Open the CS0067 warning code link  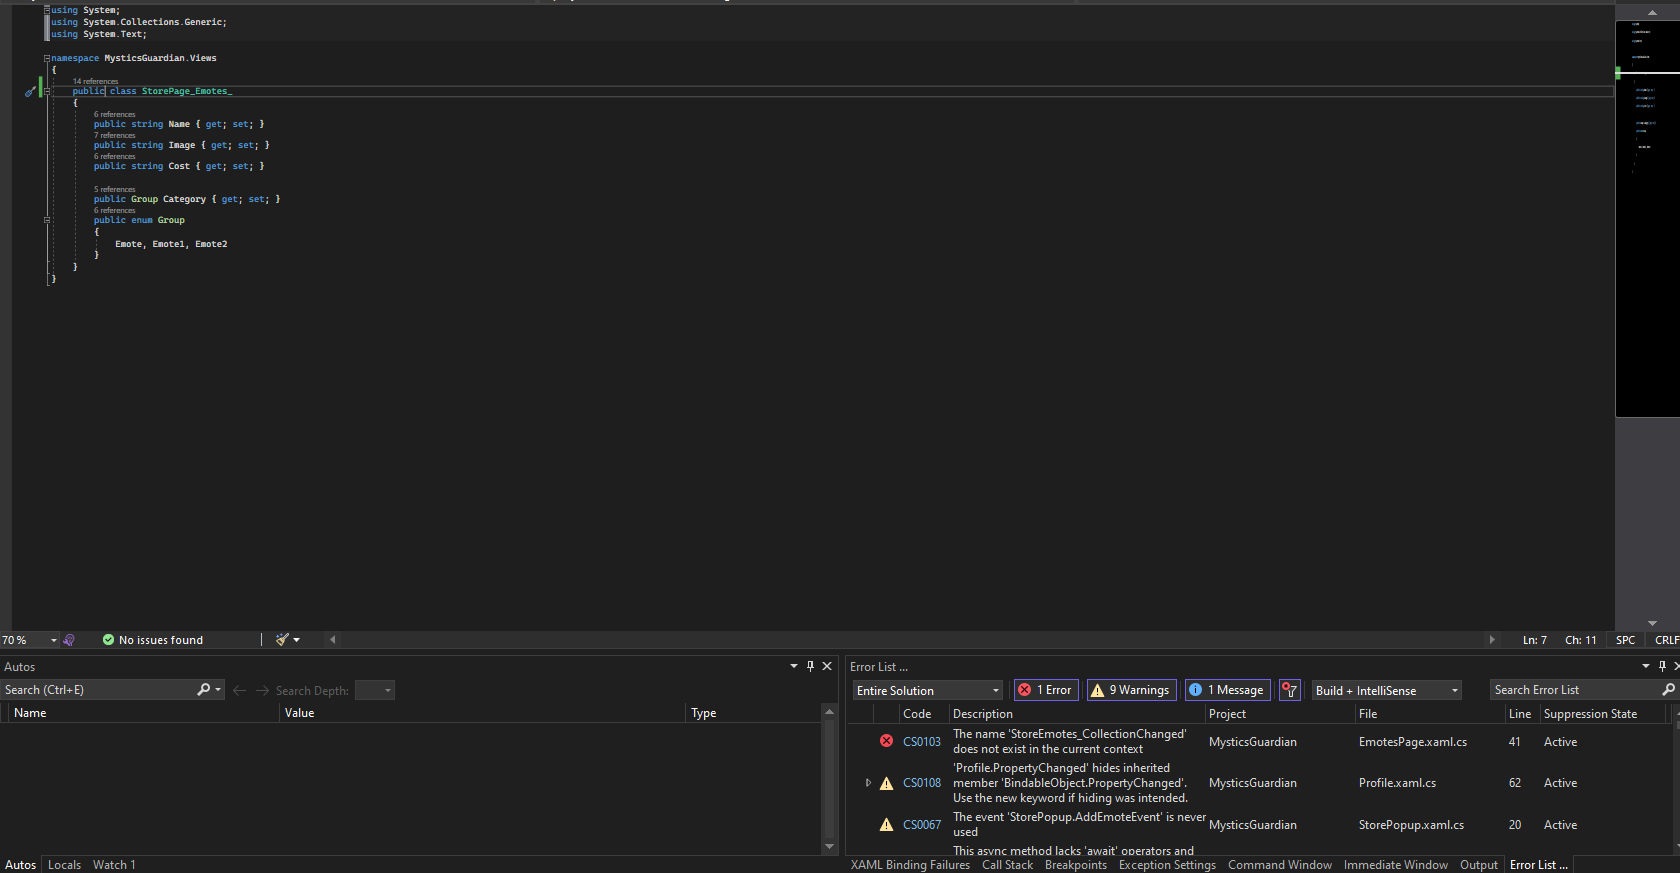coord(922,825)
